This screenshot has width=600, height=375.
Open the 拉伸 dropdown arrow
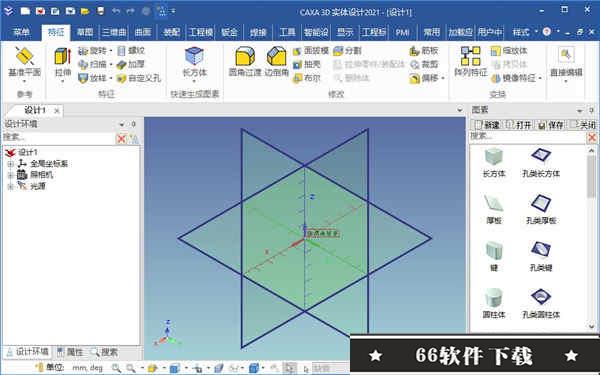pyautogui.click(x=63, y=82)
